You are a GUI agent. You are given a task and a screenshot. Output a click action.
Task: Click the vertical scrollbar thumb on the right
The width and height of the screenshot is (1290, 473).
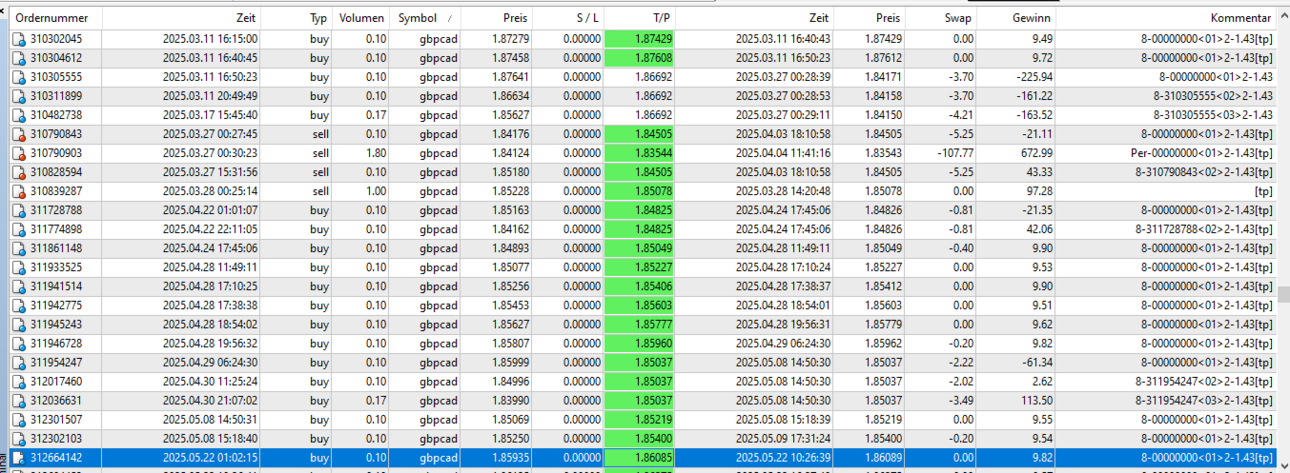click(1283, 295)
